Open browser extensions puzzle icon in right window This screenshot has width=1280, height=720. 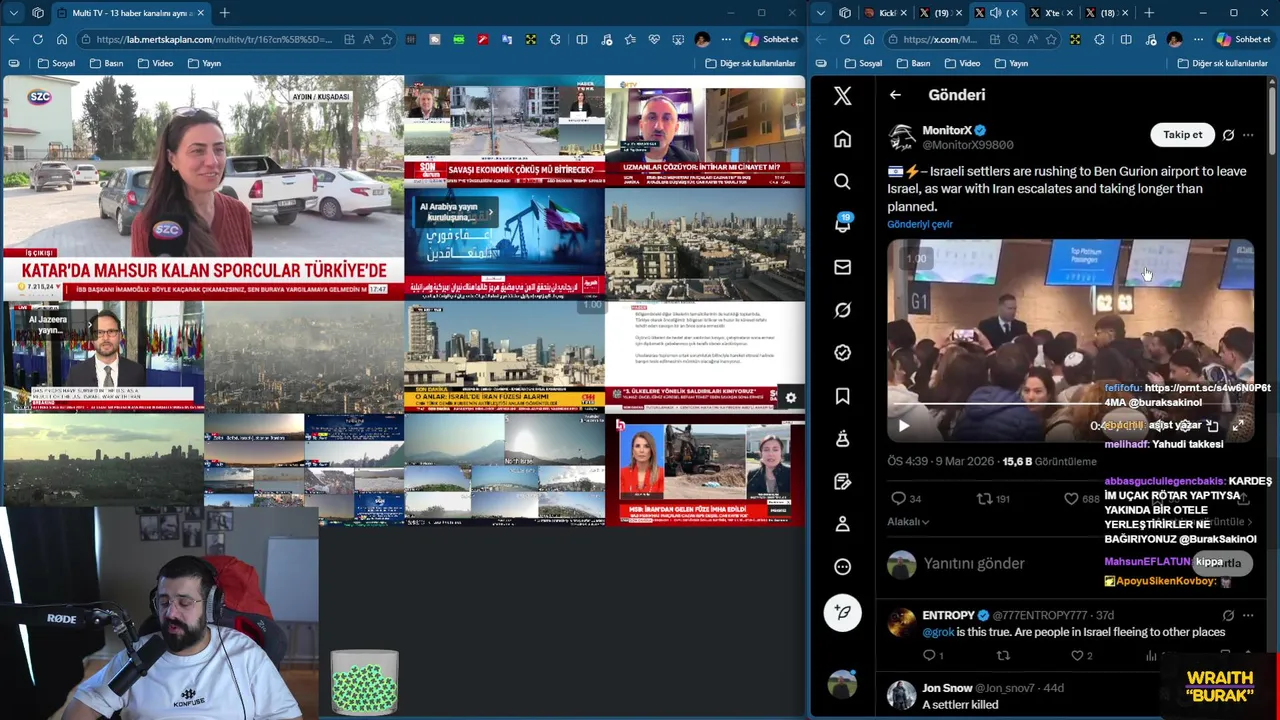(x=1100, y=39)
